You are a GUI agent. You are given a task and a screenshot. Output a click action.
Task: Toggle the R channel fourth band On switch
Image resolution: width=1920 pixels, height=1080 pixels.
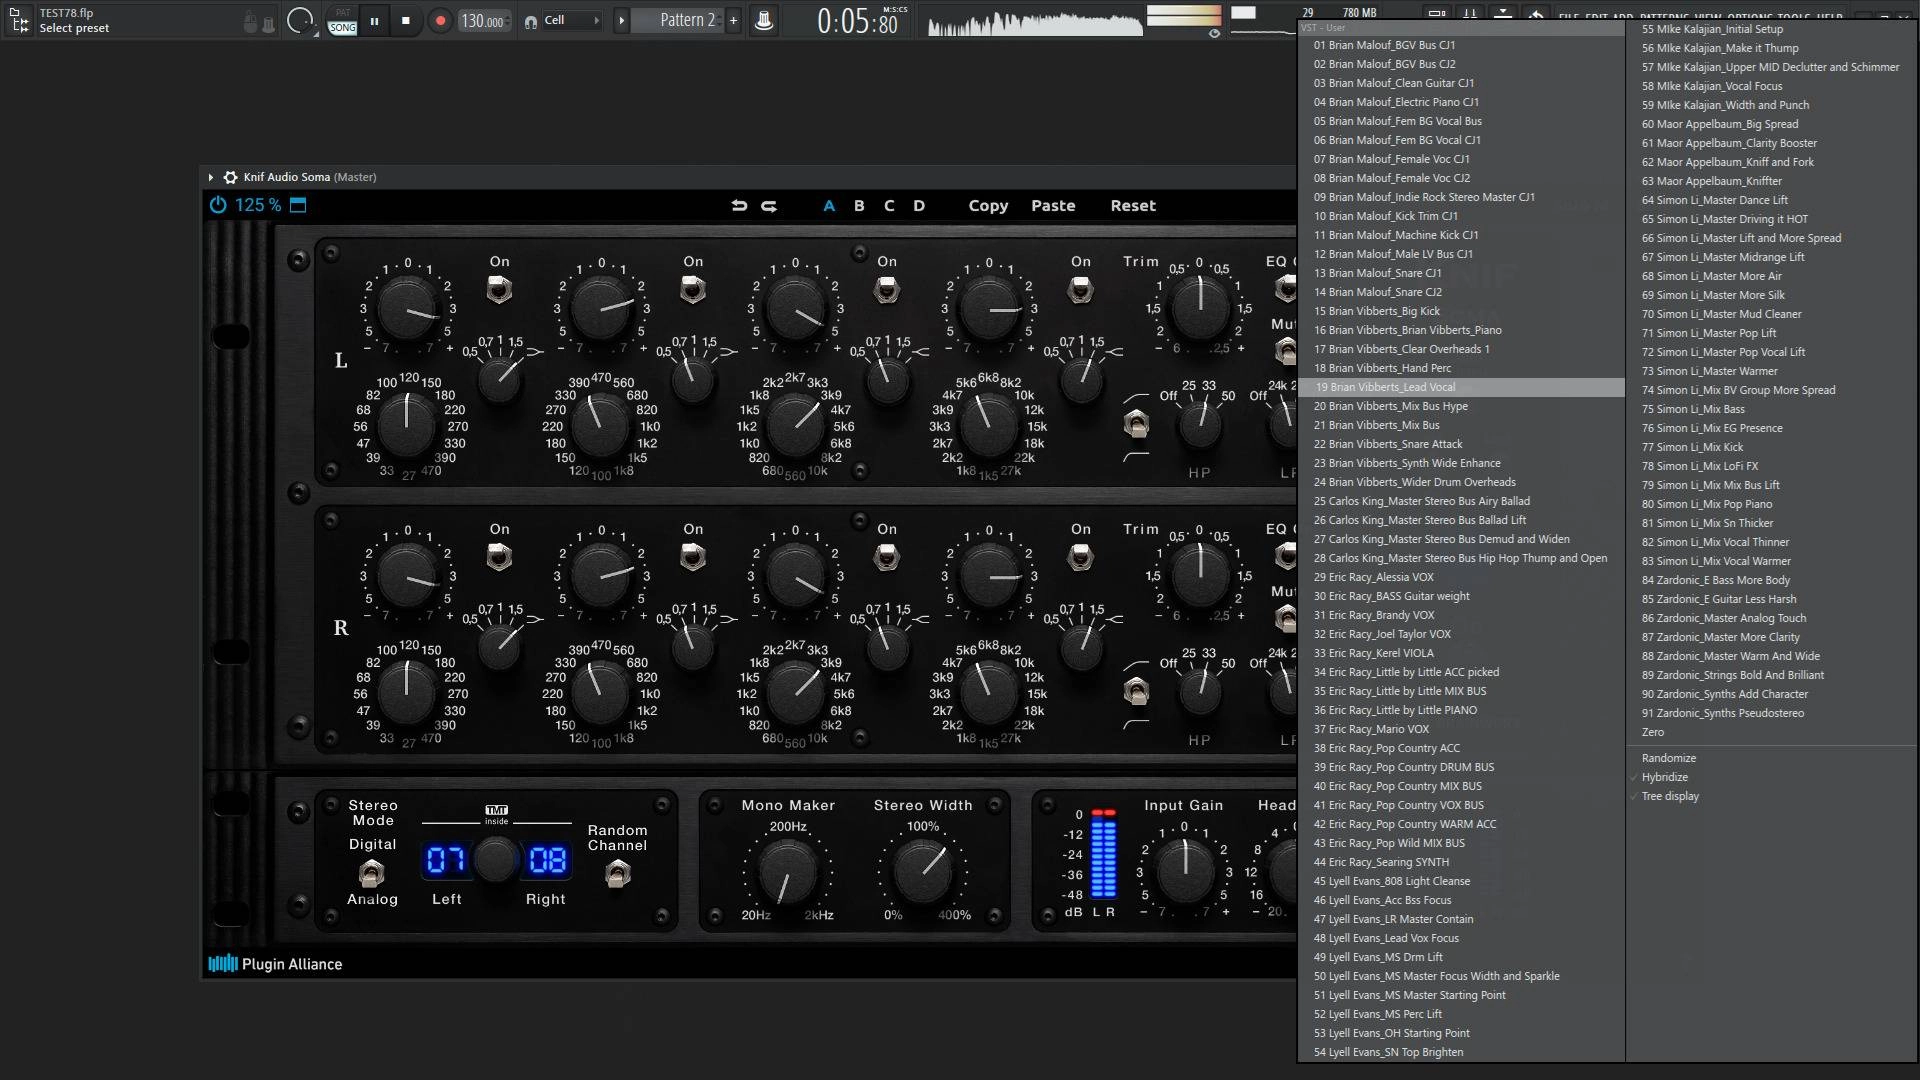(1081, 558)
